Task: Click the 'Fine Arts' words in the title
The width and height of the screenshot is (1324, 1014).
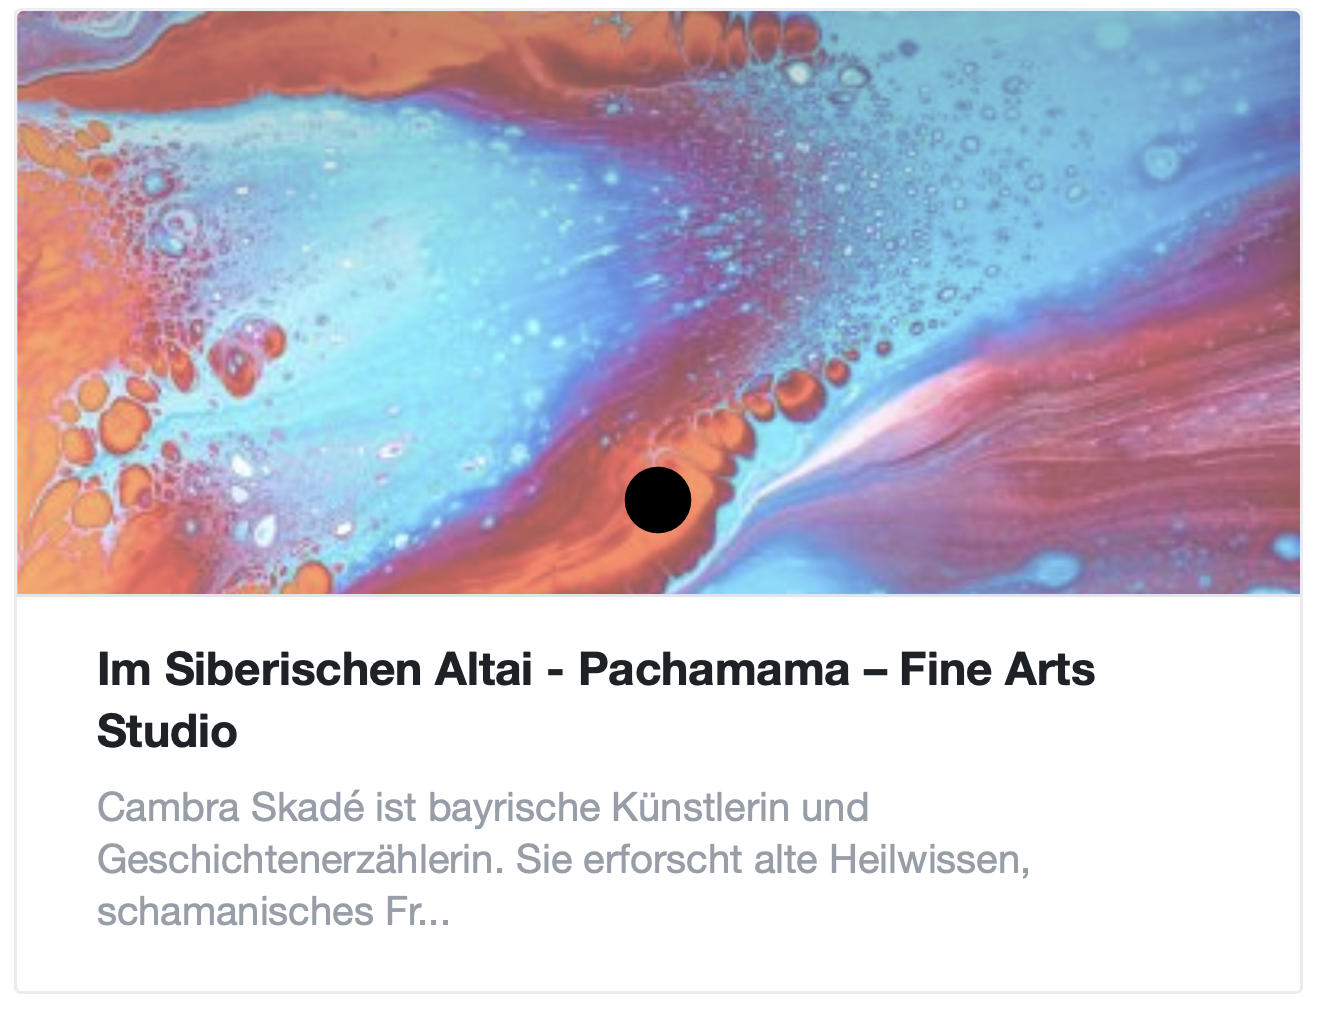Action: click(x=997, y=669)
